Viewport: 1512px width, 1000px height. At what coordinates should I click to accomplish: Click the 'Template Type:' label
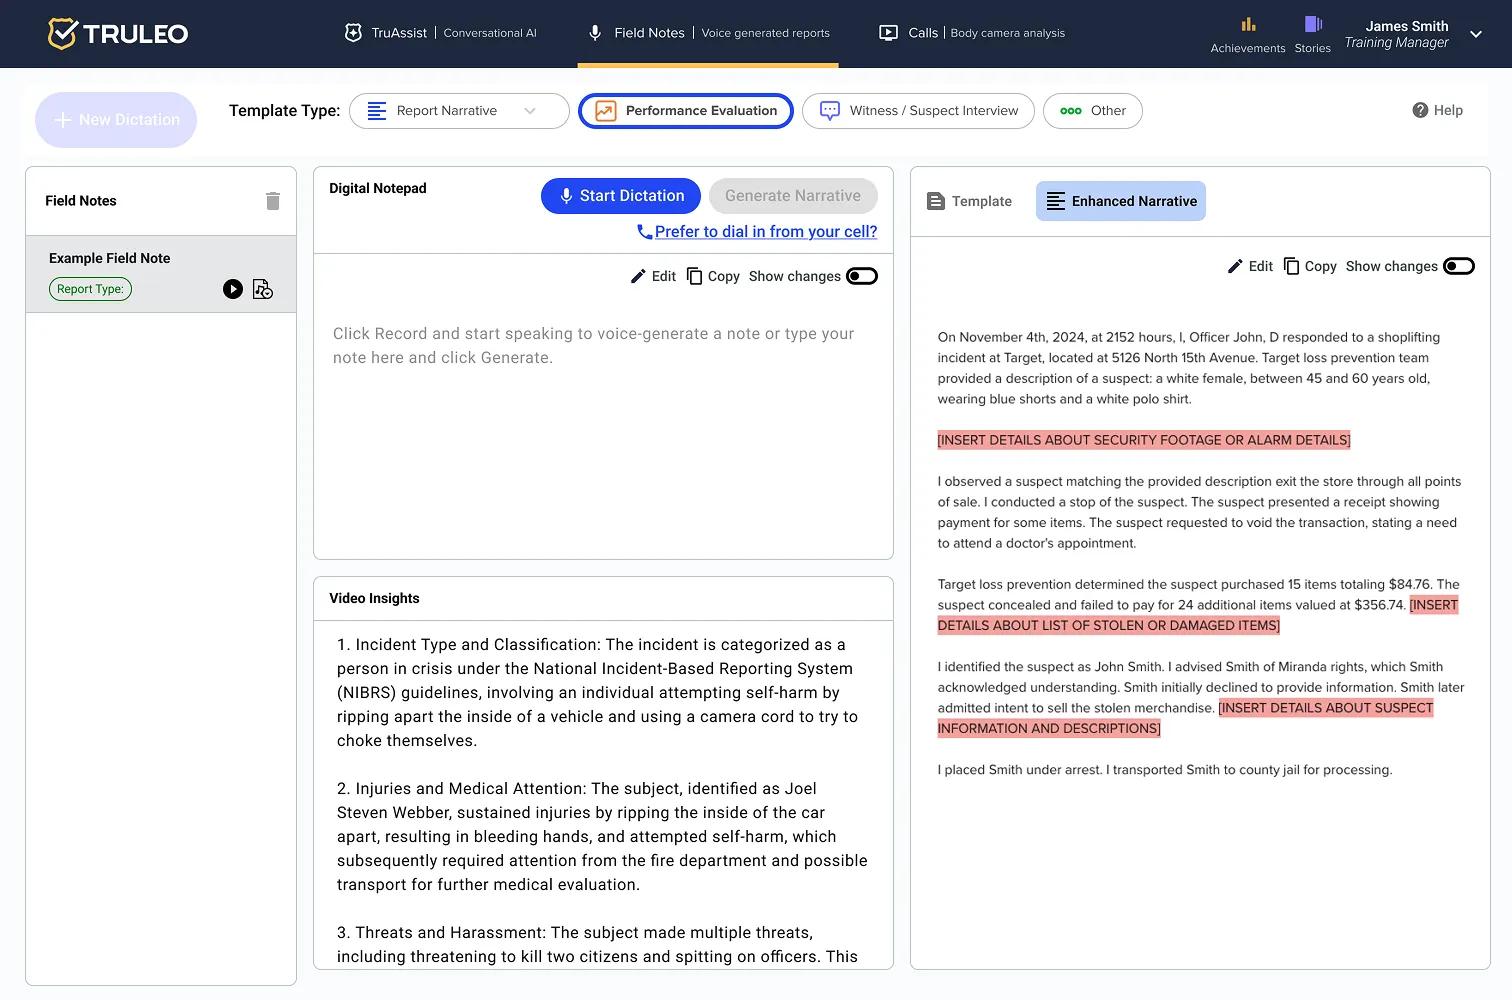tap(285, 111)
